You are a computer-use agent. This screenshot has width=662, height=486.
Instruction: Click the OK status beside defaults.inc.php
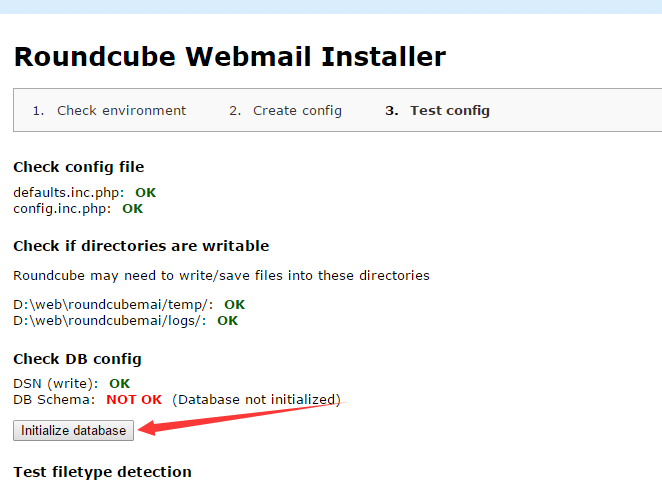point(146,192)
